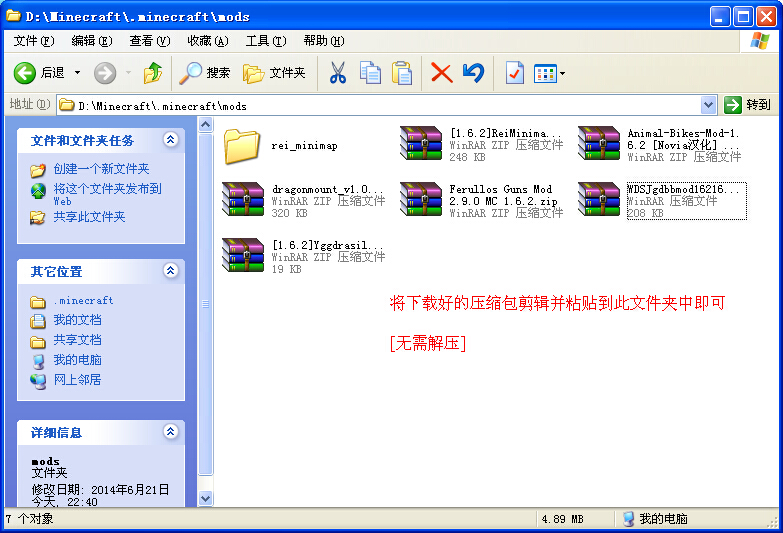Viewport: 783px width, 533px height.
Task: Click the Undo arrow icon
Action: 473,73
